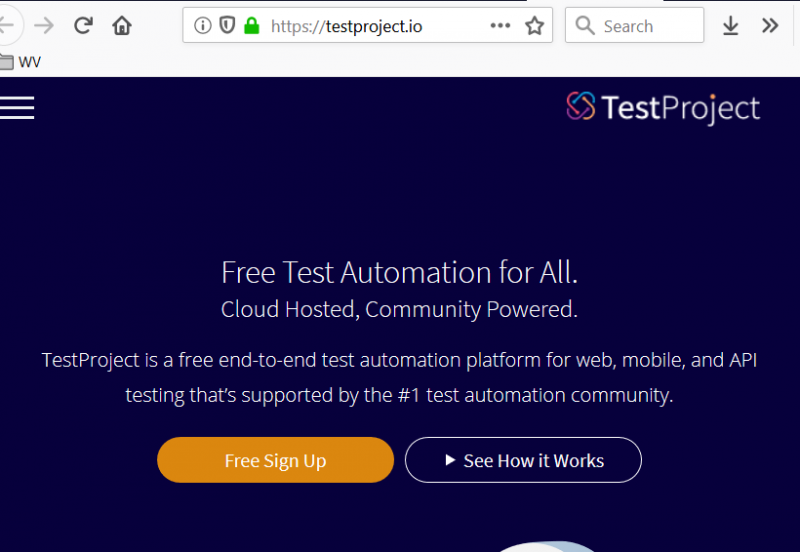Screen dimensions: 800x552
Task: Open page actions three-dot menu
Action: coord(500,25)
